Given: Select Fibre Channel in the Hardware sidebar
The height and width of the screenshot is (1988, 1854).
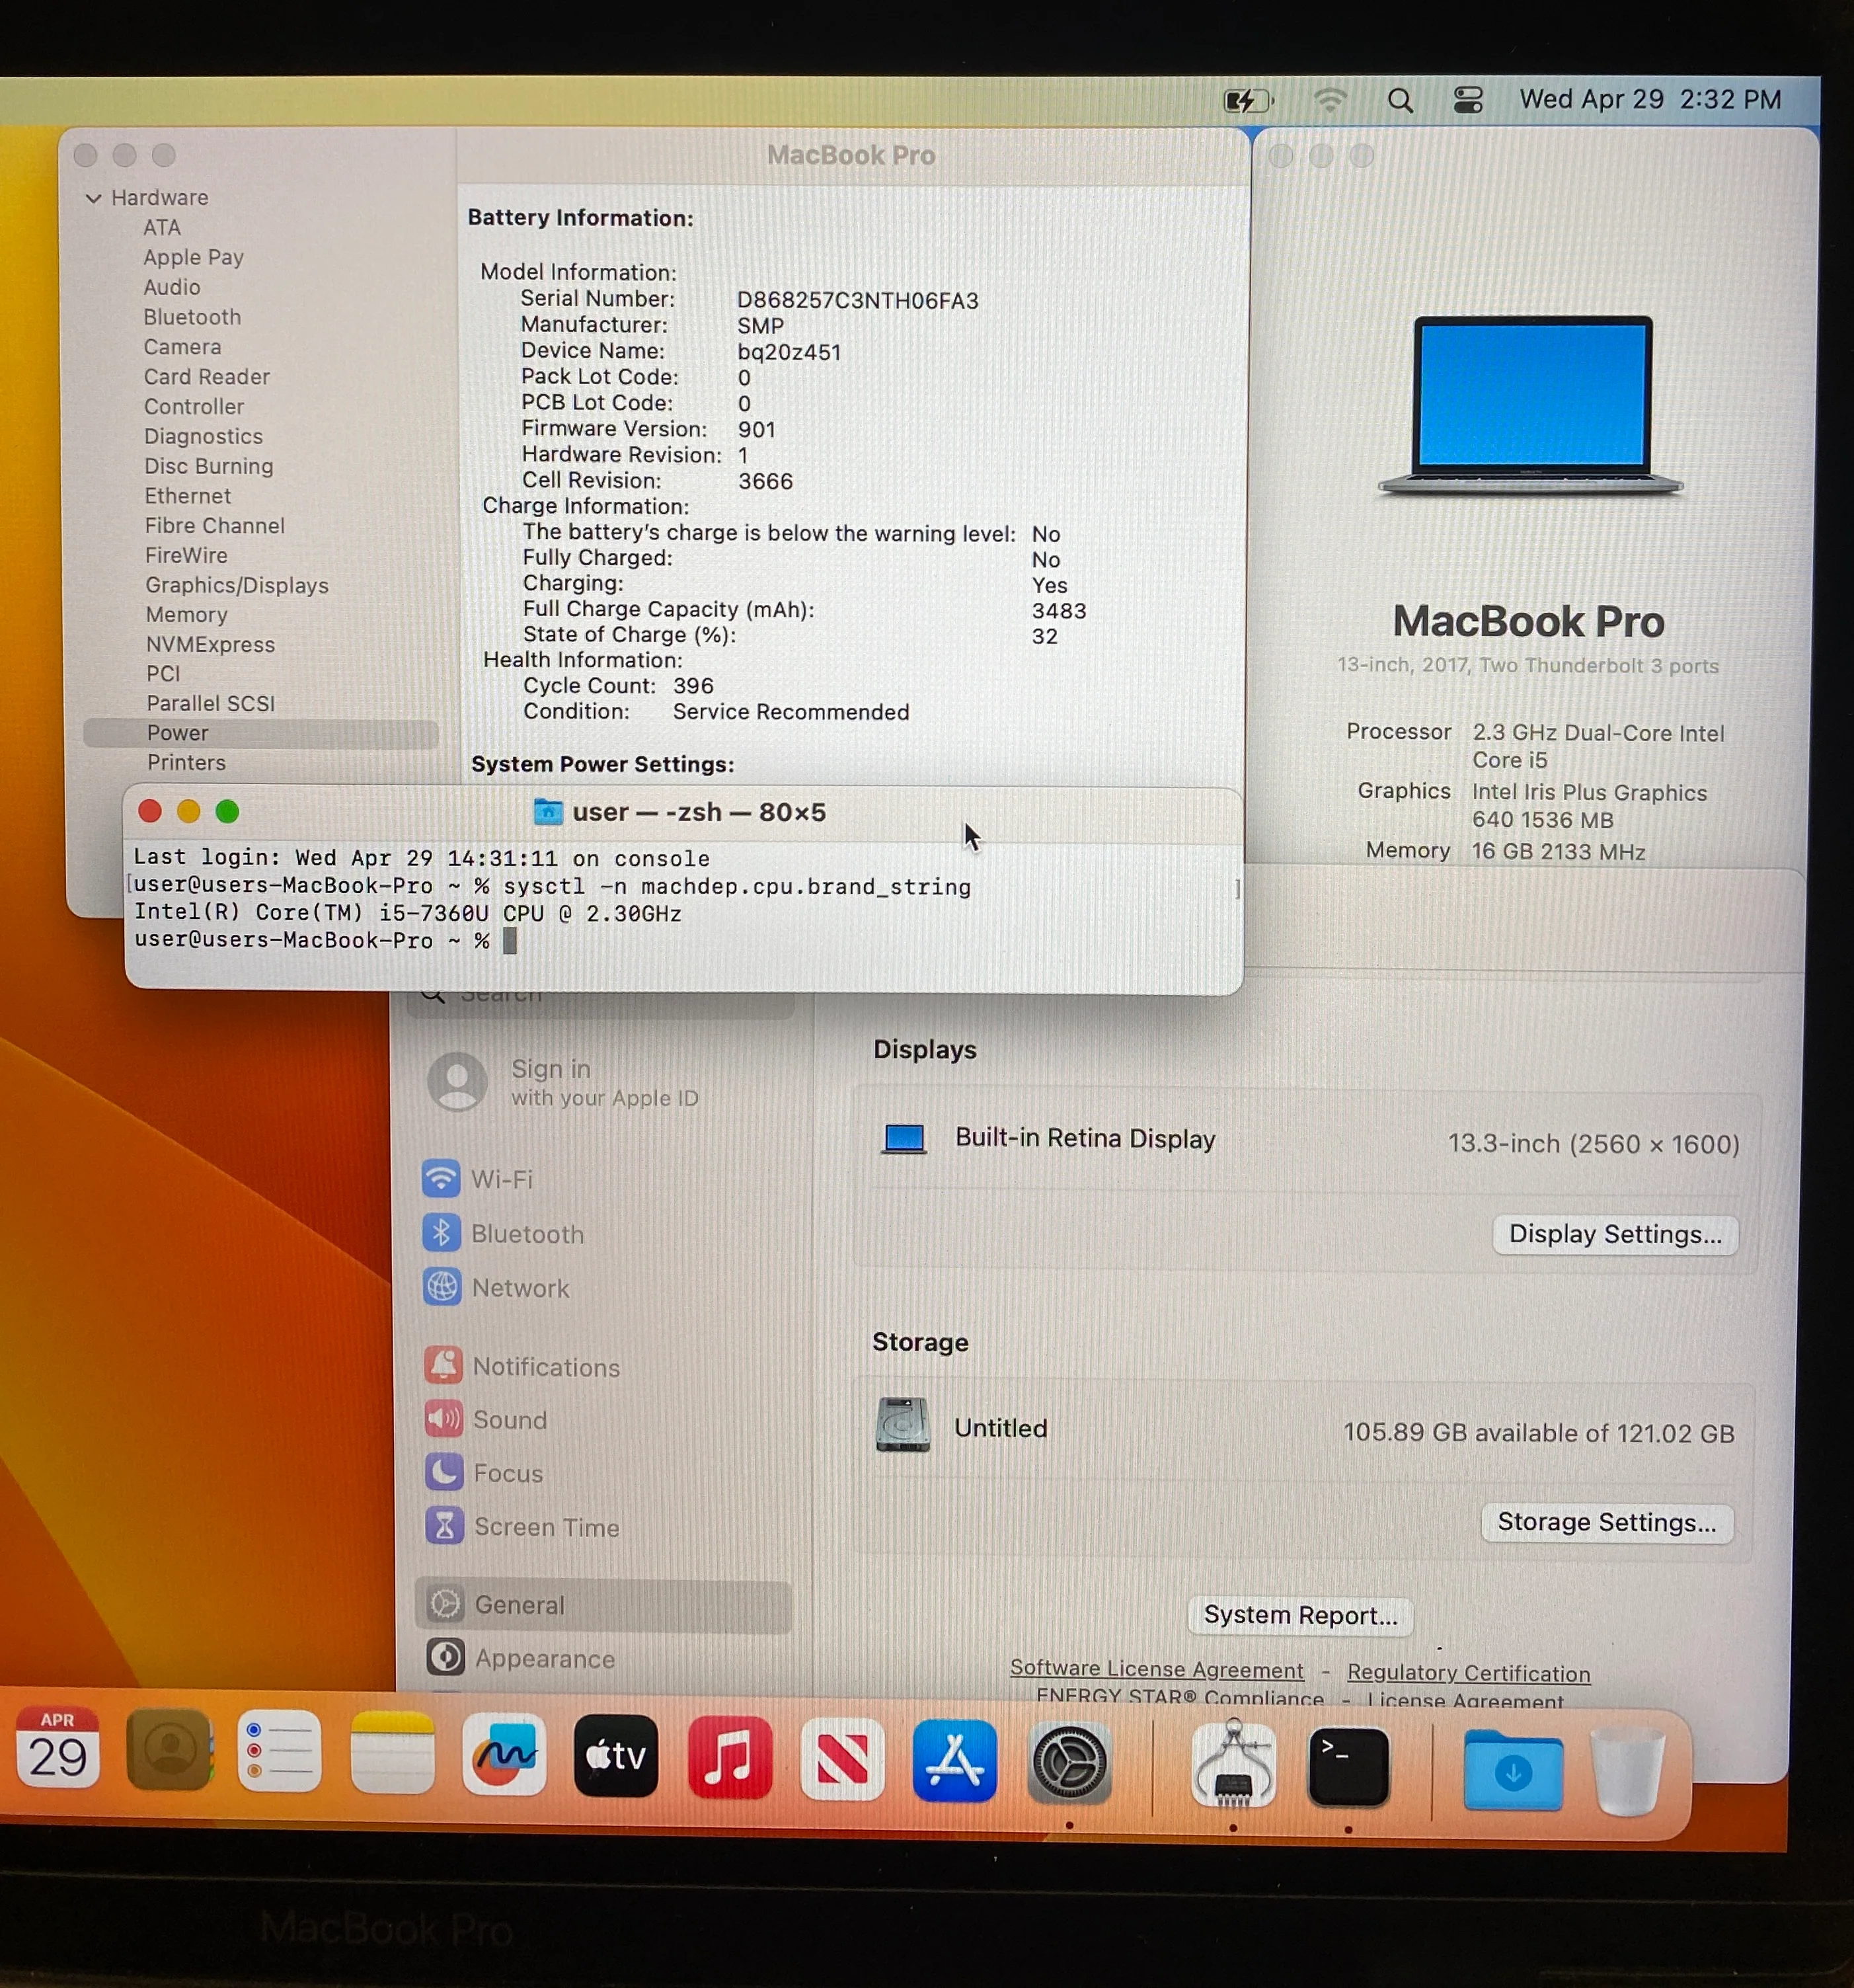Looking at the screenshot, I should (214, 526).
